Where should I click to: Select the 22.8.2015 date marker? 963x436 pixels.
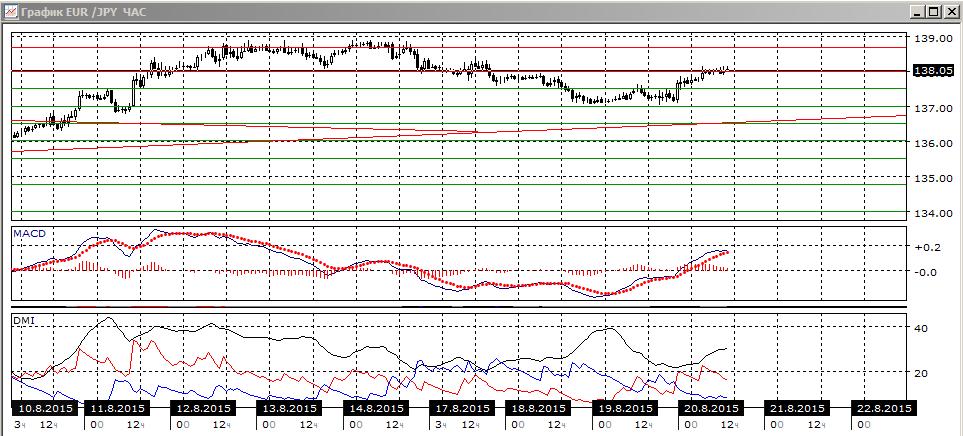pyautogui.click(x=883, y=408)
